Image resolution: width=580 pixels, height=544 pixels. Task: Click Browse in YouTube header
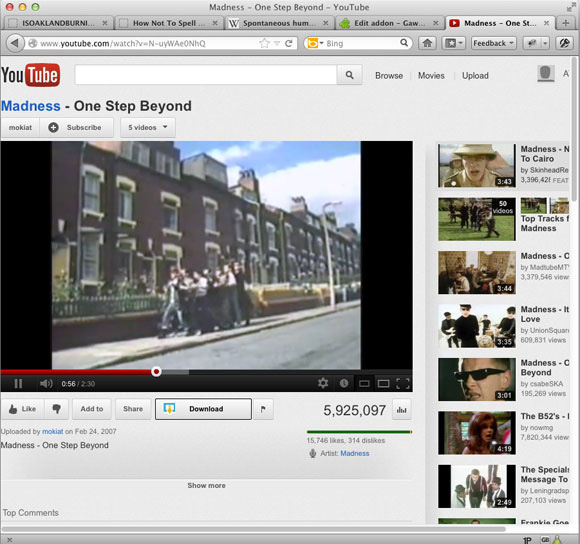pyautogui.click(x=389, y=75)
